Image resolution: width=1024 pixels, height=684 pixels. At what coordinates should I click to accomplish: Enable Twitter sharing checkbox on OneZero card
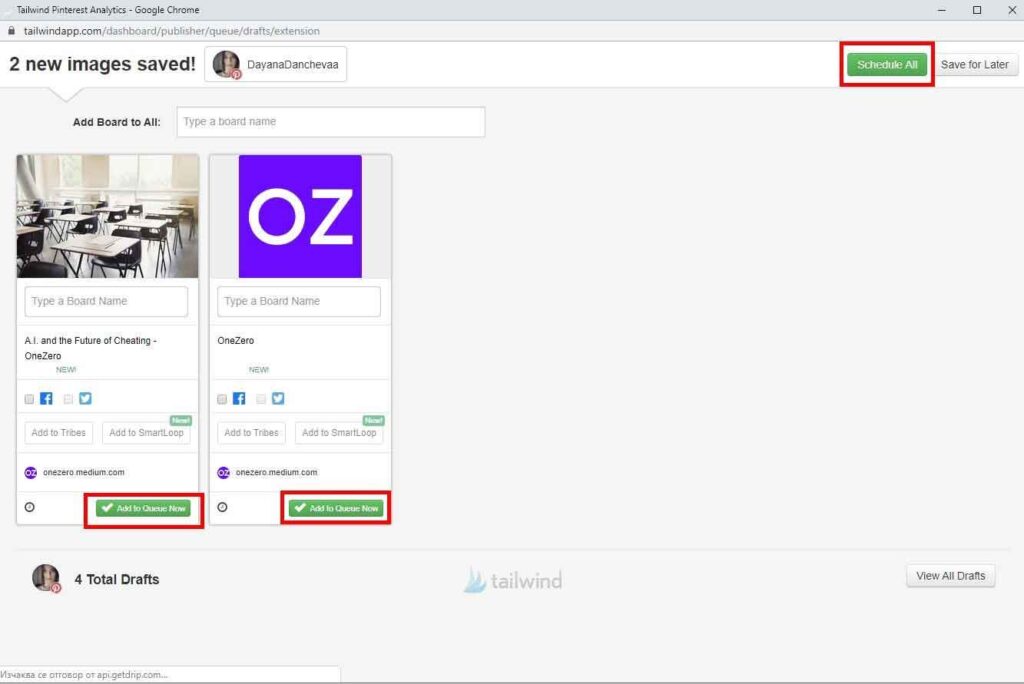click(x=261, y=399)
